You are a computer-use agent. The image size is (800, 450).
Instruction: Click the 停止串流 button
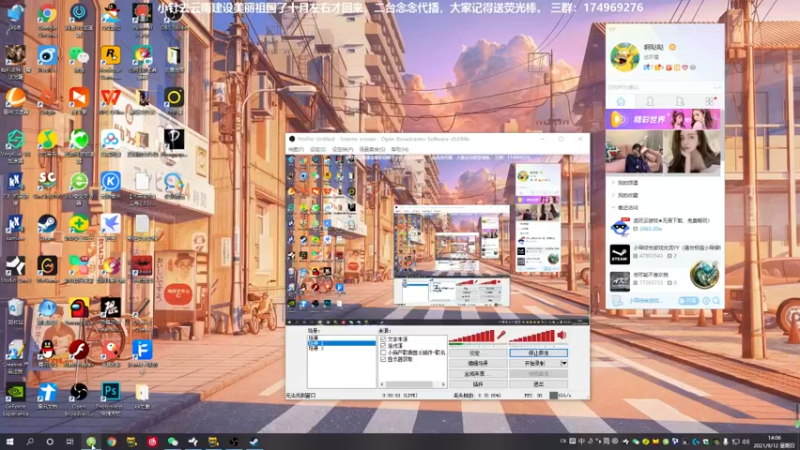pyautogui.click(x=538, y=353)
